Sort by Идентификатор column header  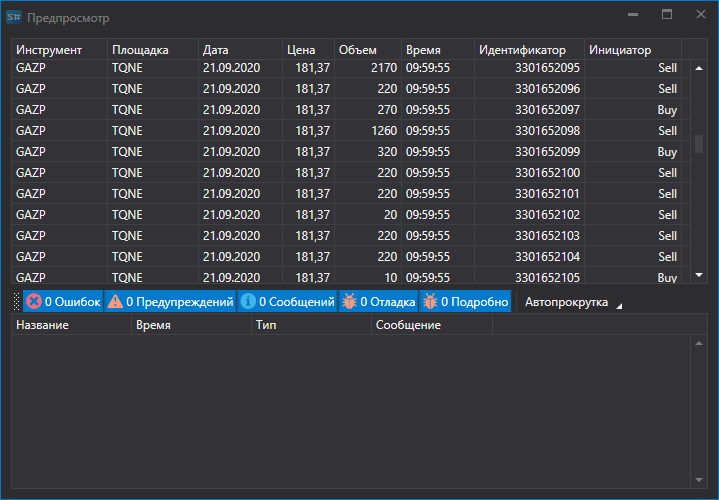coord(529,50)
